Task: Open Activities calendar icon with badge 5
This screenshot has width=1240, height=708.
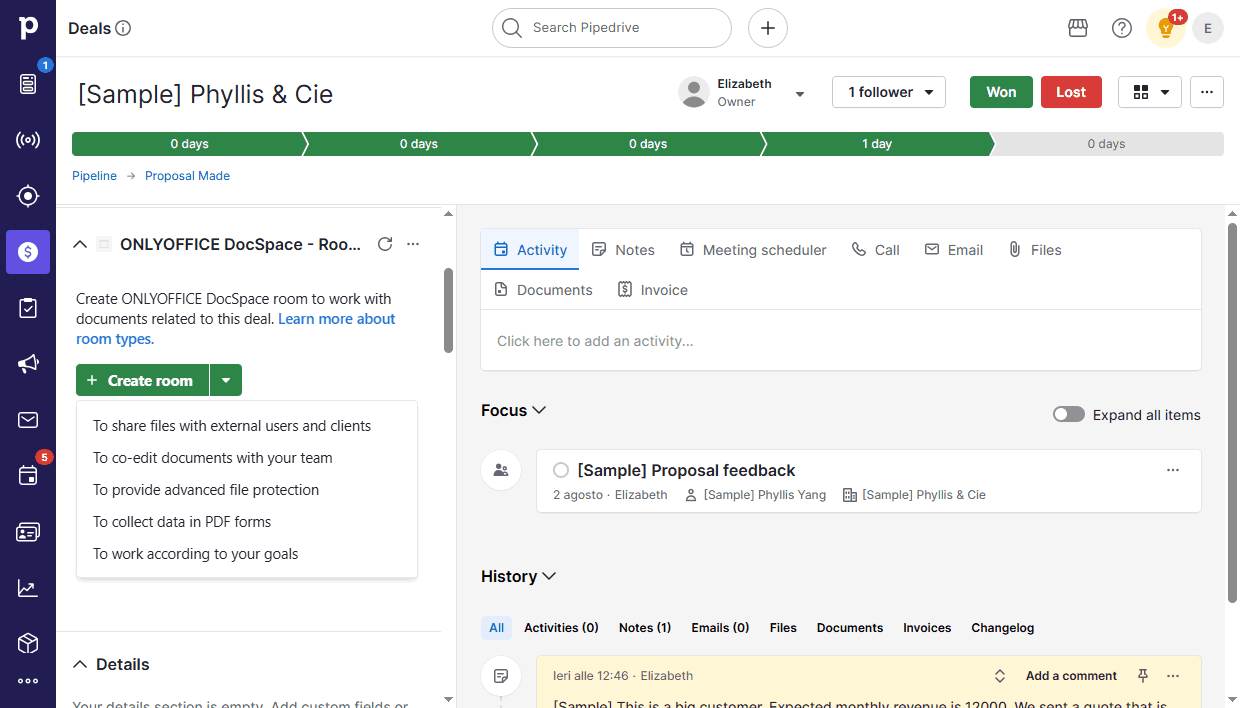Action: point(28,476)
